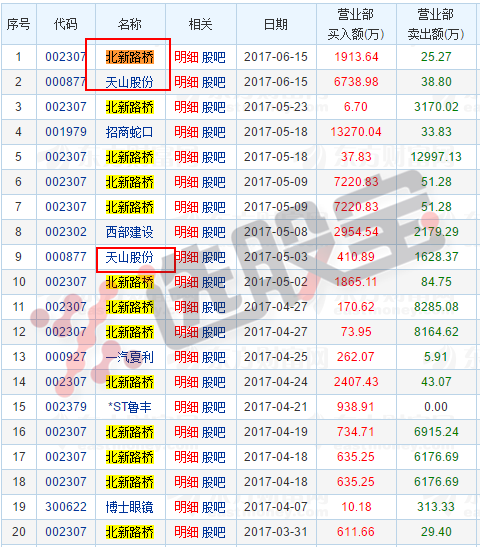Screen dimensions: 480x547
Task: Open the 招商蛇口 stock name link
Action: (129, 132)
